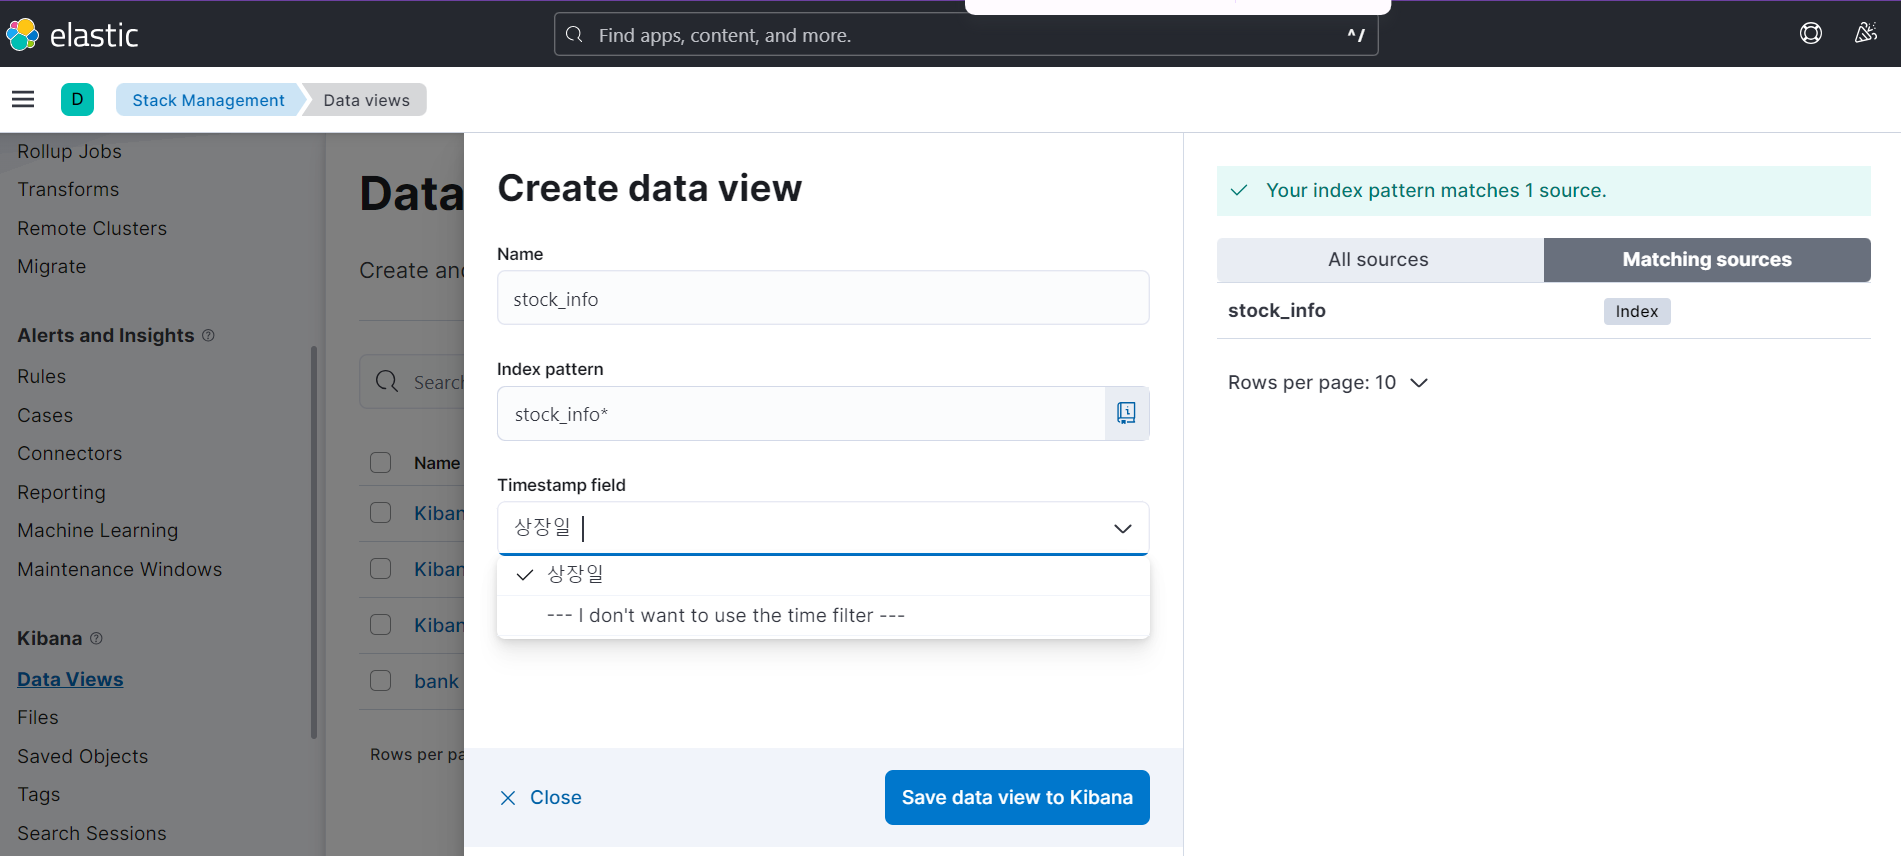
Task: Open Stack Management breadcrumb
Action: (x=208, y=100)
